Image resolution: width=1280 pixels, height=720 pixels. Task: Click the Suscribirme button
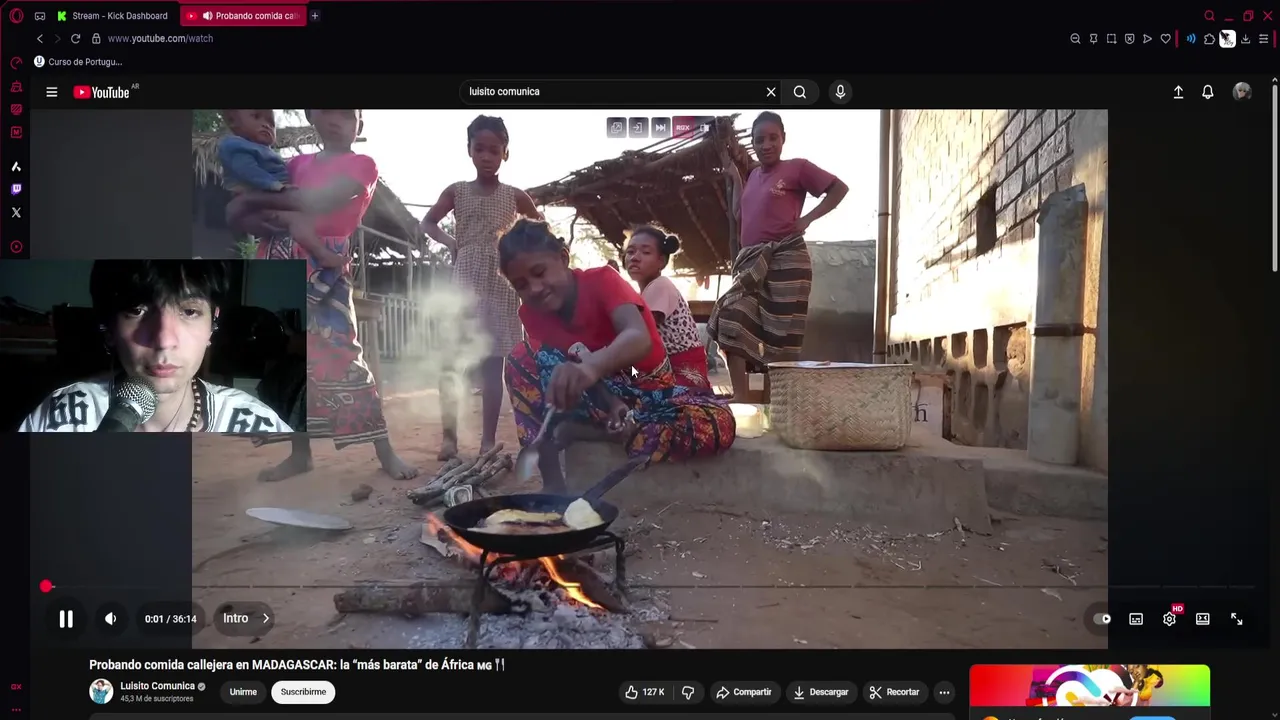click(303, 692)
